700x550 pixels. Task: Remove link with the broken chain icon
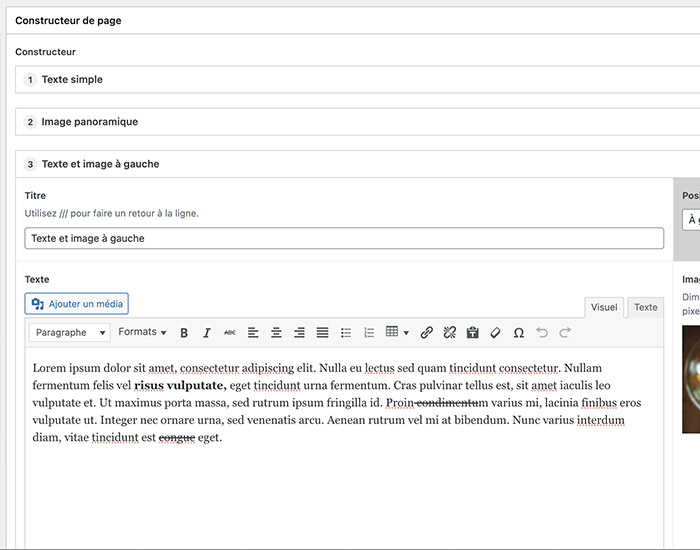[x=450, y=333]
